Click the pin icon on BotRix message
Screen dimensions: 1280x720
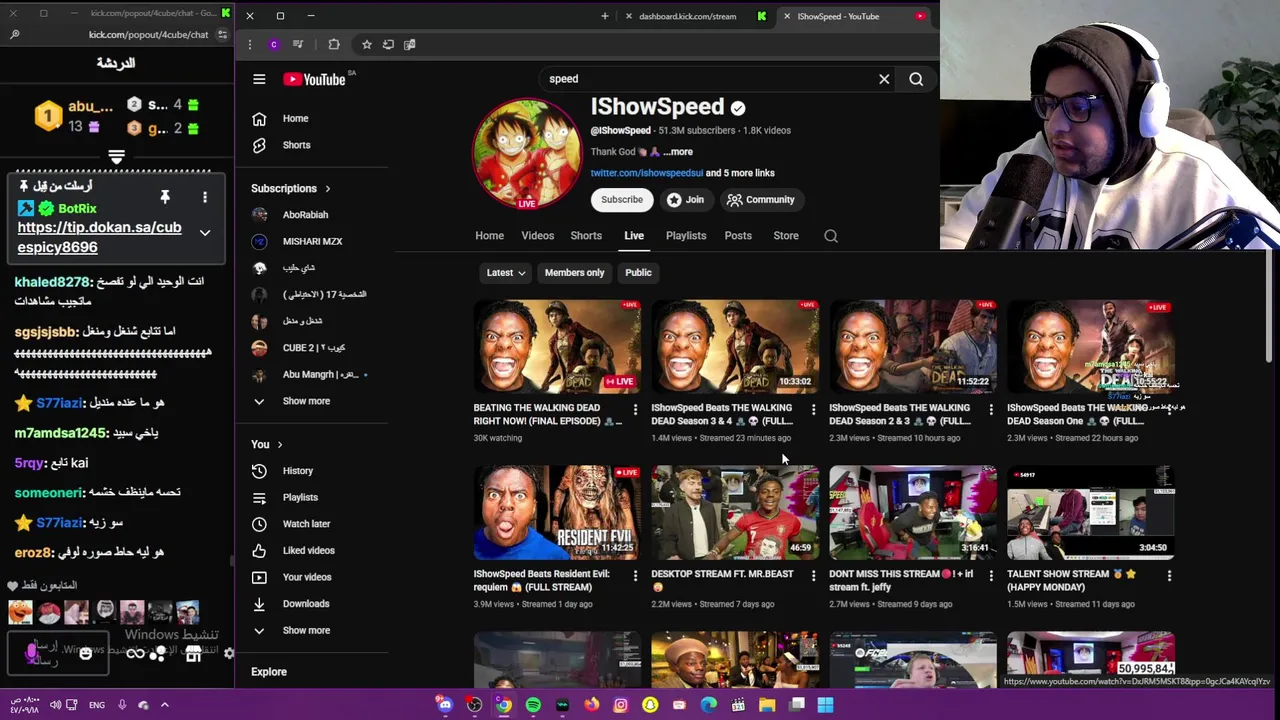point(165,197)
